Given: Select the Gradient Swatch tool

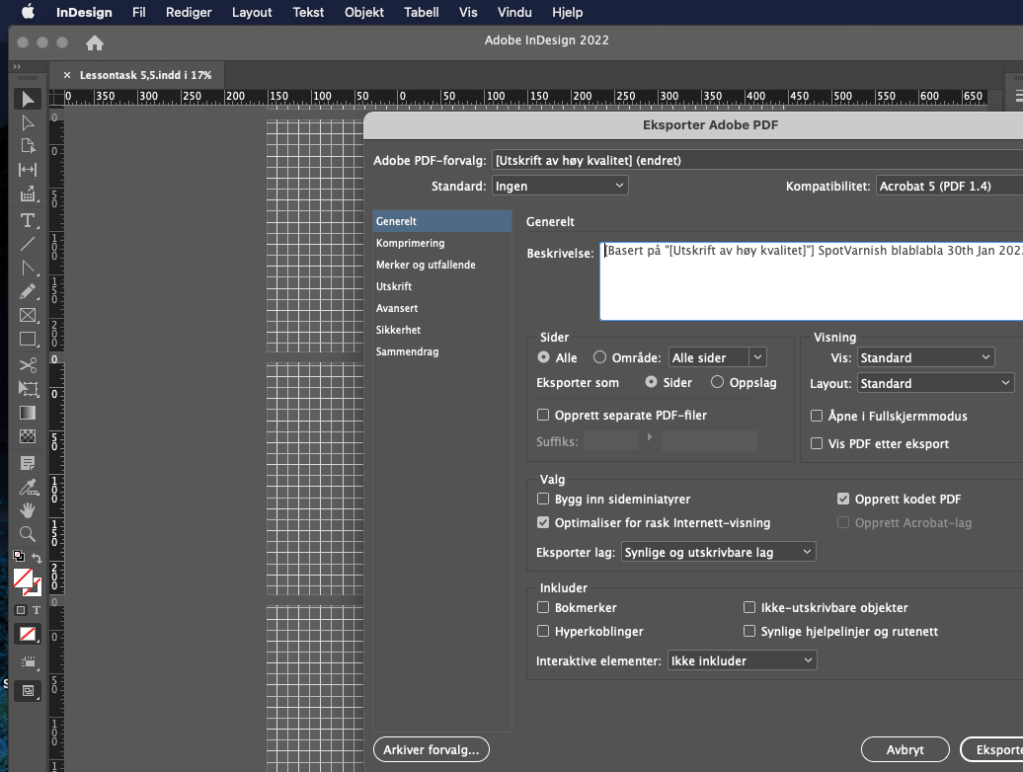Looking at the screenshot, I should [28, 413].
